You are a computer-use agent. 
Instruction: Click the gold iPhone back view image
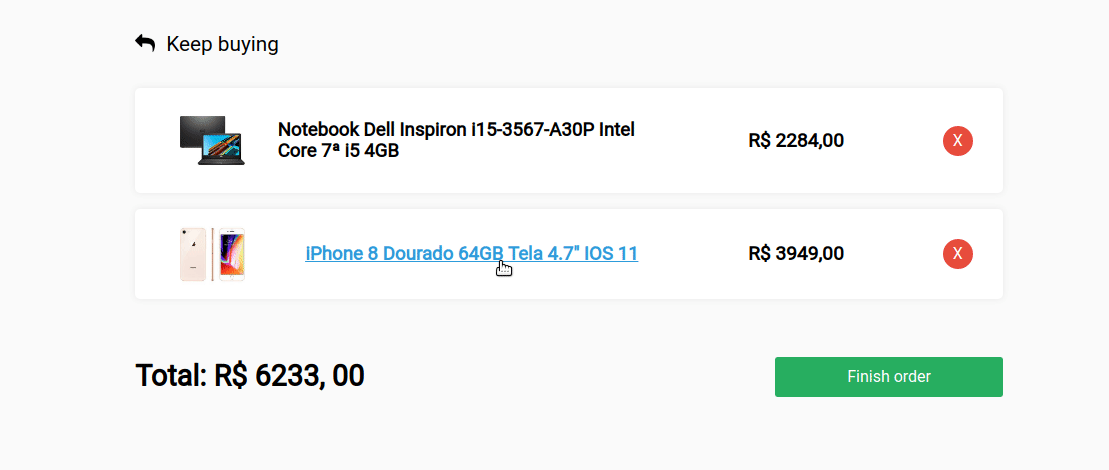click(x=193, y=254)
